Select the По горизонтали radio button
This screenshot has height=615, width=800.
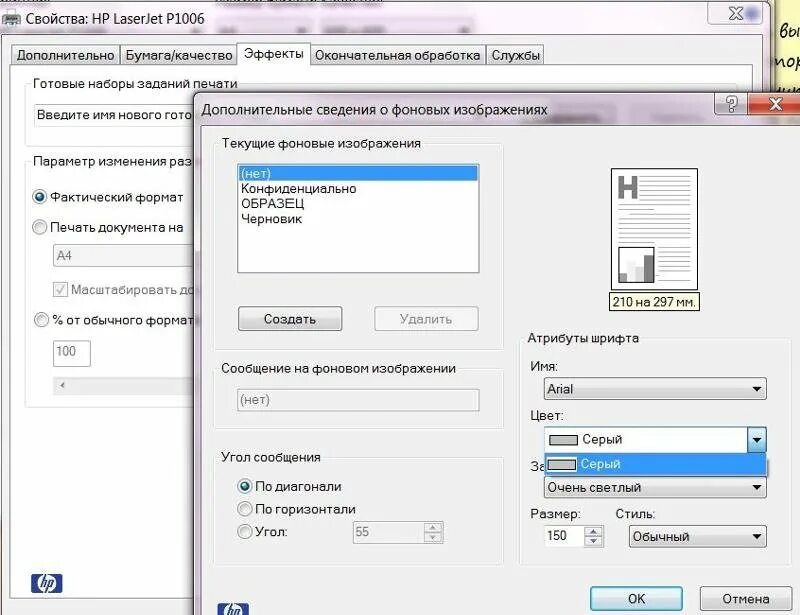pos(245,509)
